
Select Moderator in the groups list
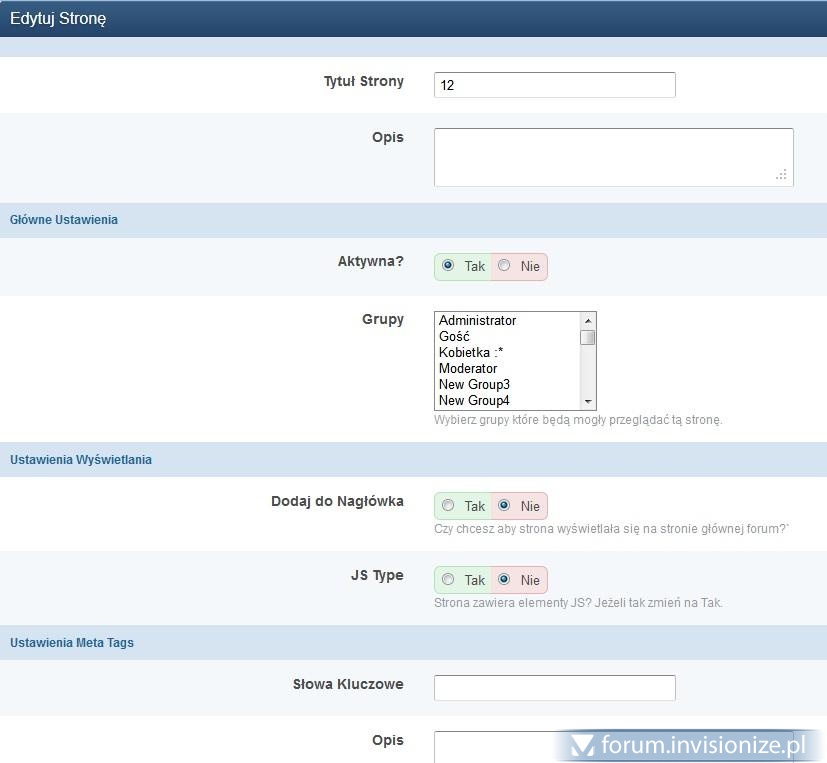click(468, 369)
